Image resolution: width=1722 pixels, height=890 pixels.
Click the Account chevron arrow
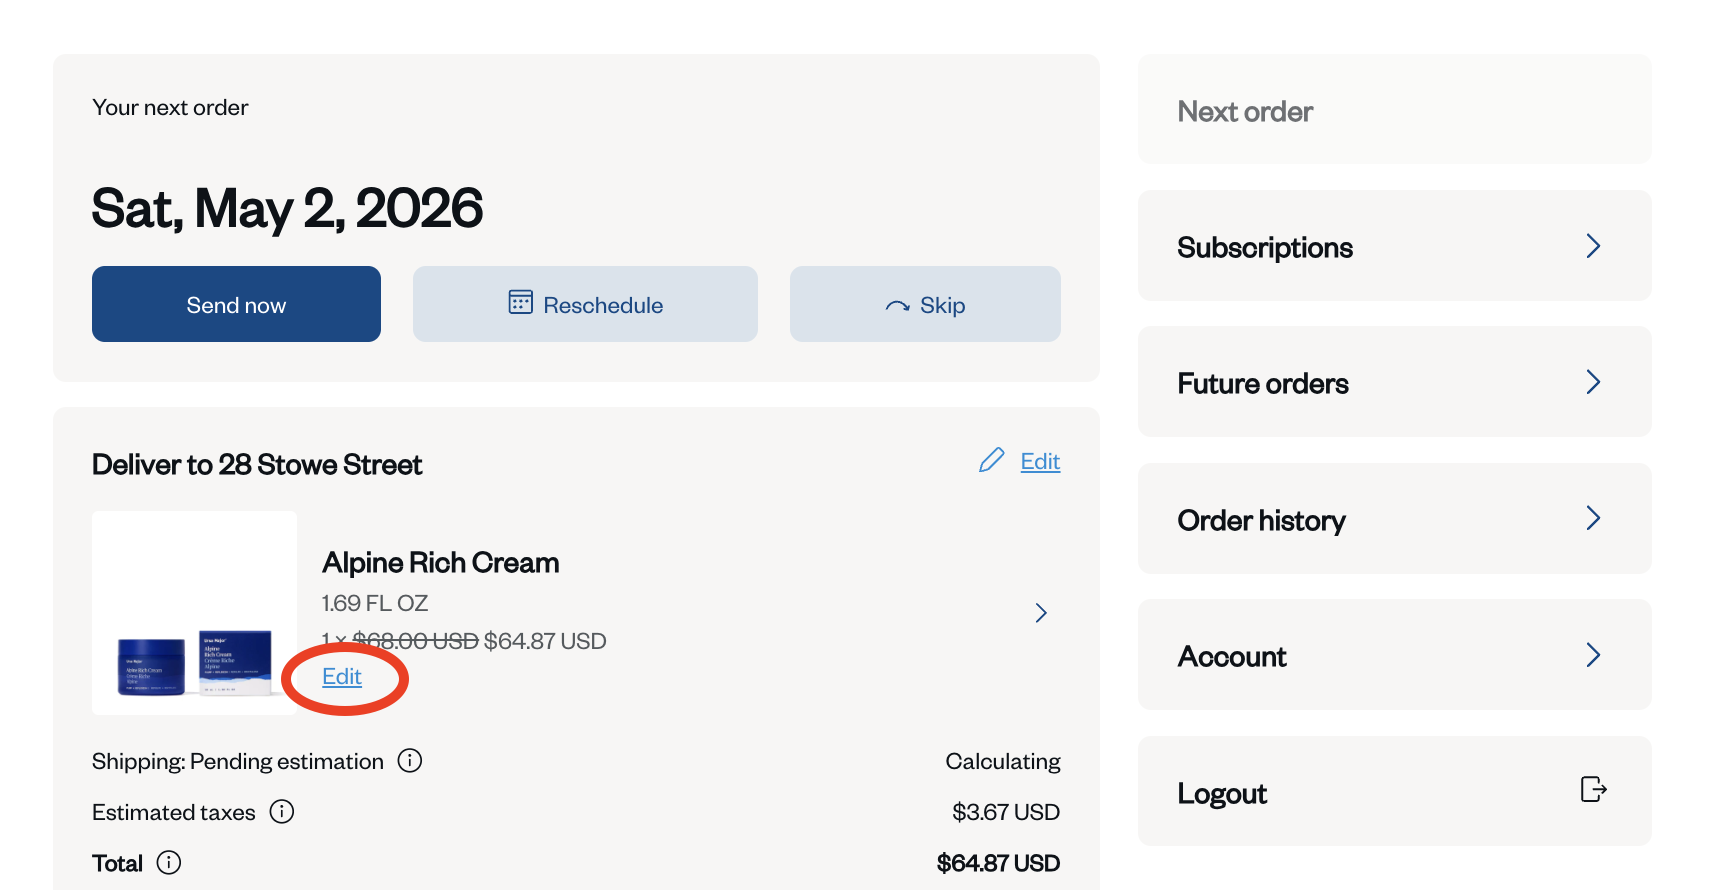(x=1593, y=655)
